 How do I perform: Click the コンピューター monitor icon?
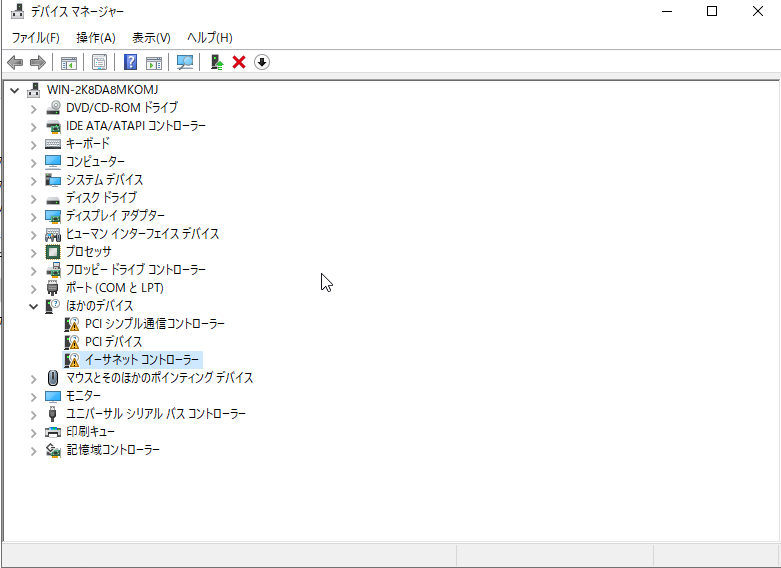click(x=53, y=161)
